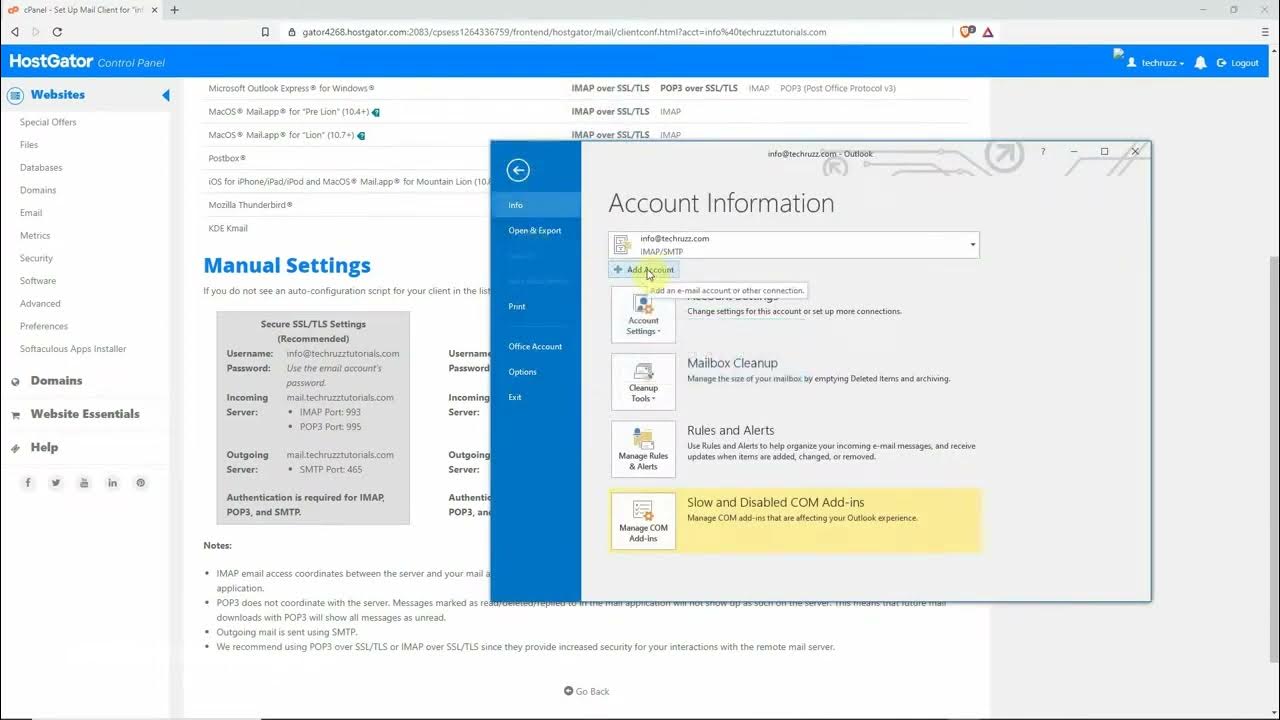This screenshot has height=720, width=1280.
Task: Click the LinkedIn icon in the sidebar
Action: 112,483
